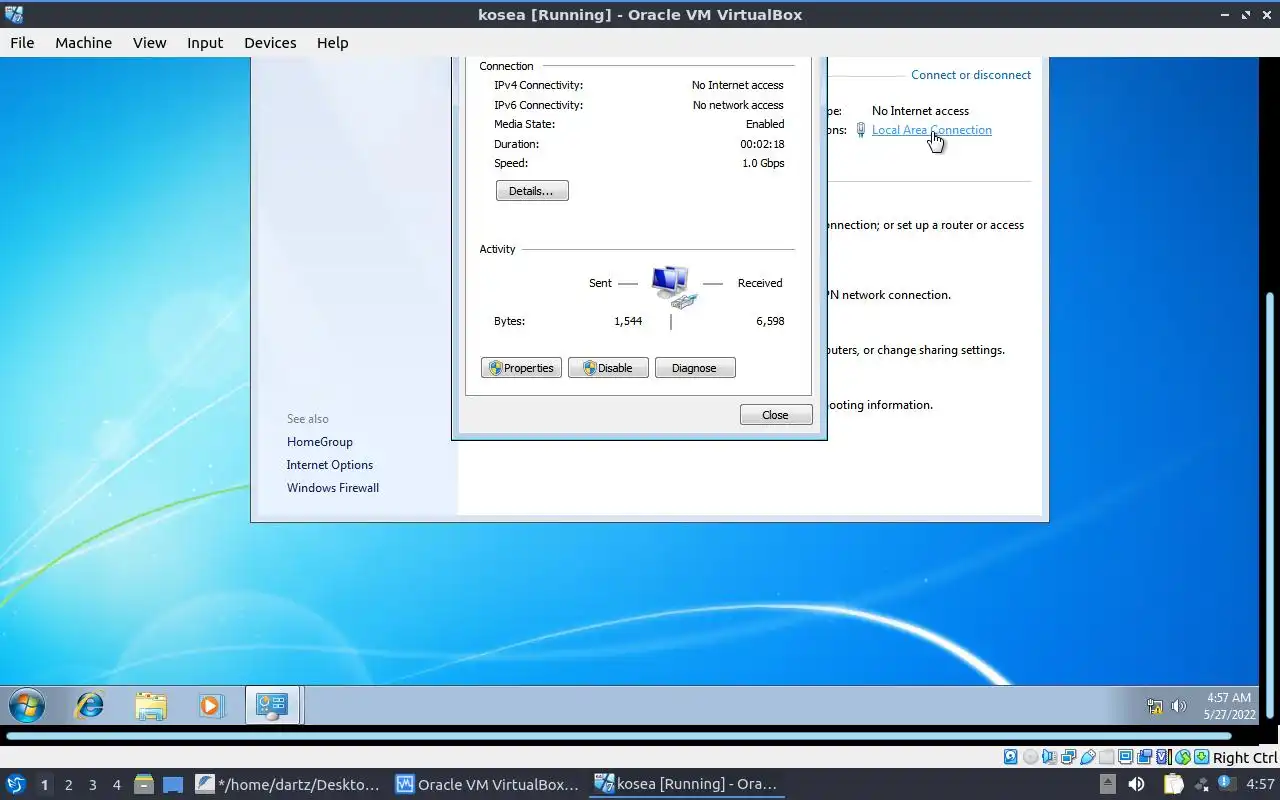Click the Windows volume speaker tray icon
The image size is (1280, 800).
pos(1179,706)
